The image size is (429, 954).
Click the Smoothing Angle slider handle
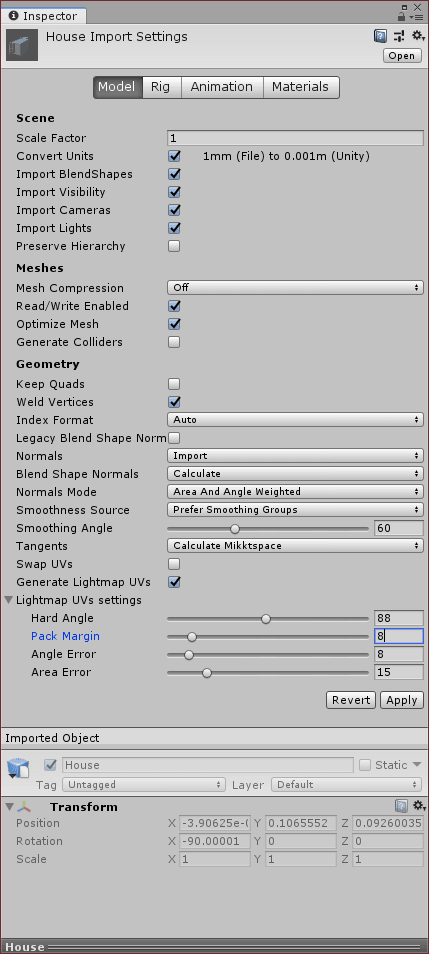coord(235,529)
